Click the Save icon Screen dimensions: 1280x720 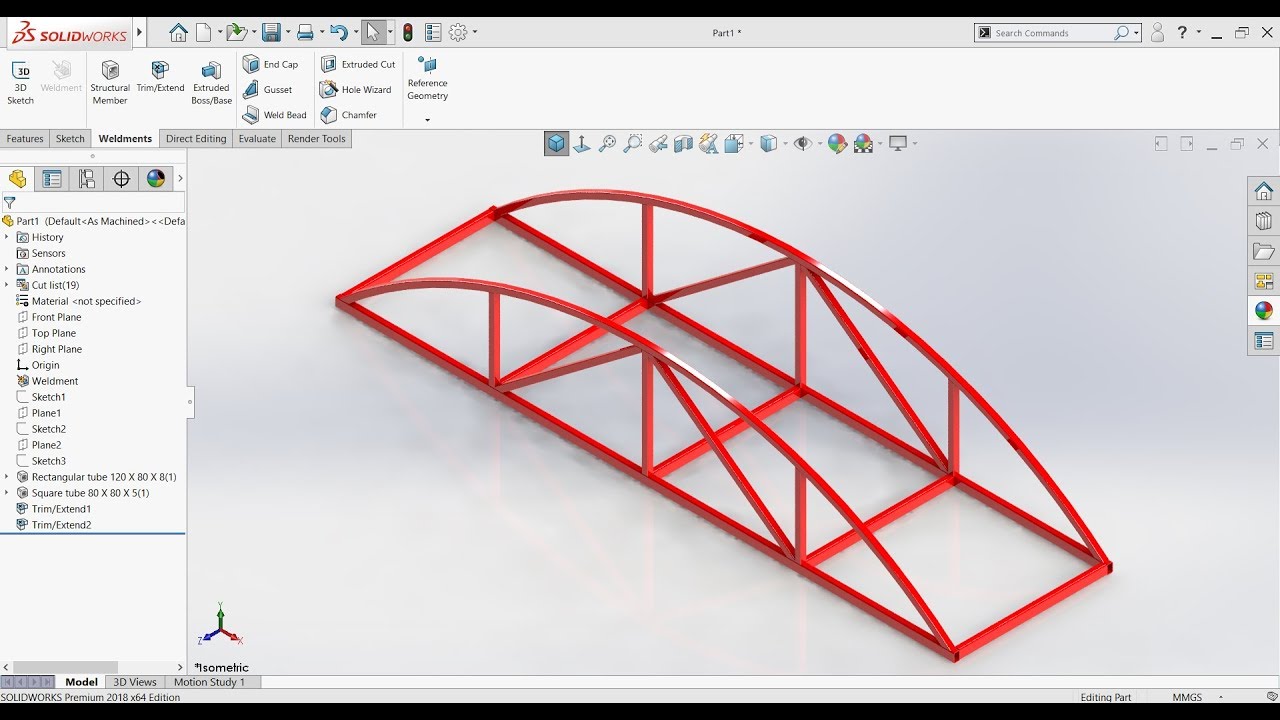click(271, 33)
